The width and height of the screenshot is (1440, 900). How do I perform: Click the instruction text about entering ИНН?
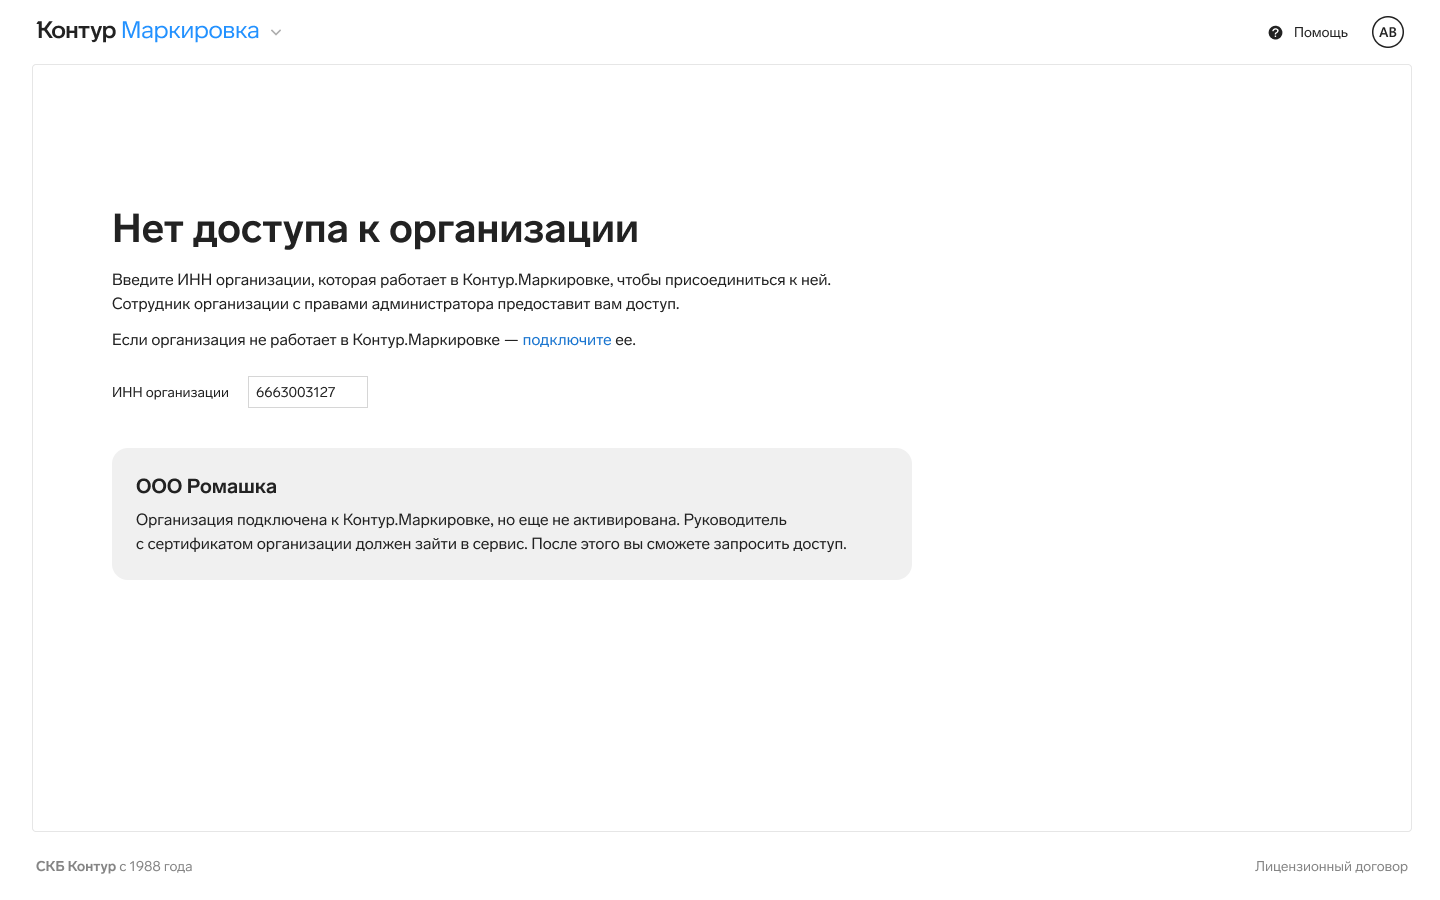tap(471, 292)
